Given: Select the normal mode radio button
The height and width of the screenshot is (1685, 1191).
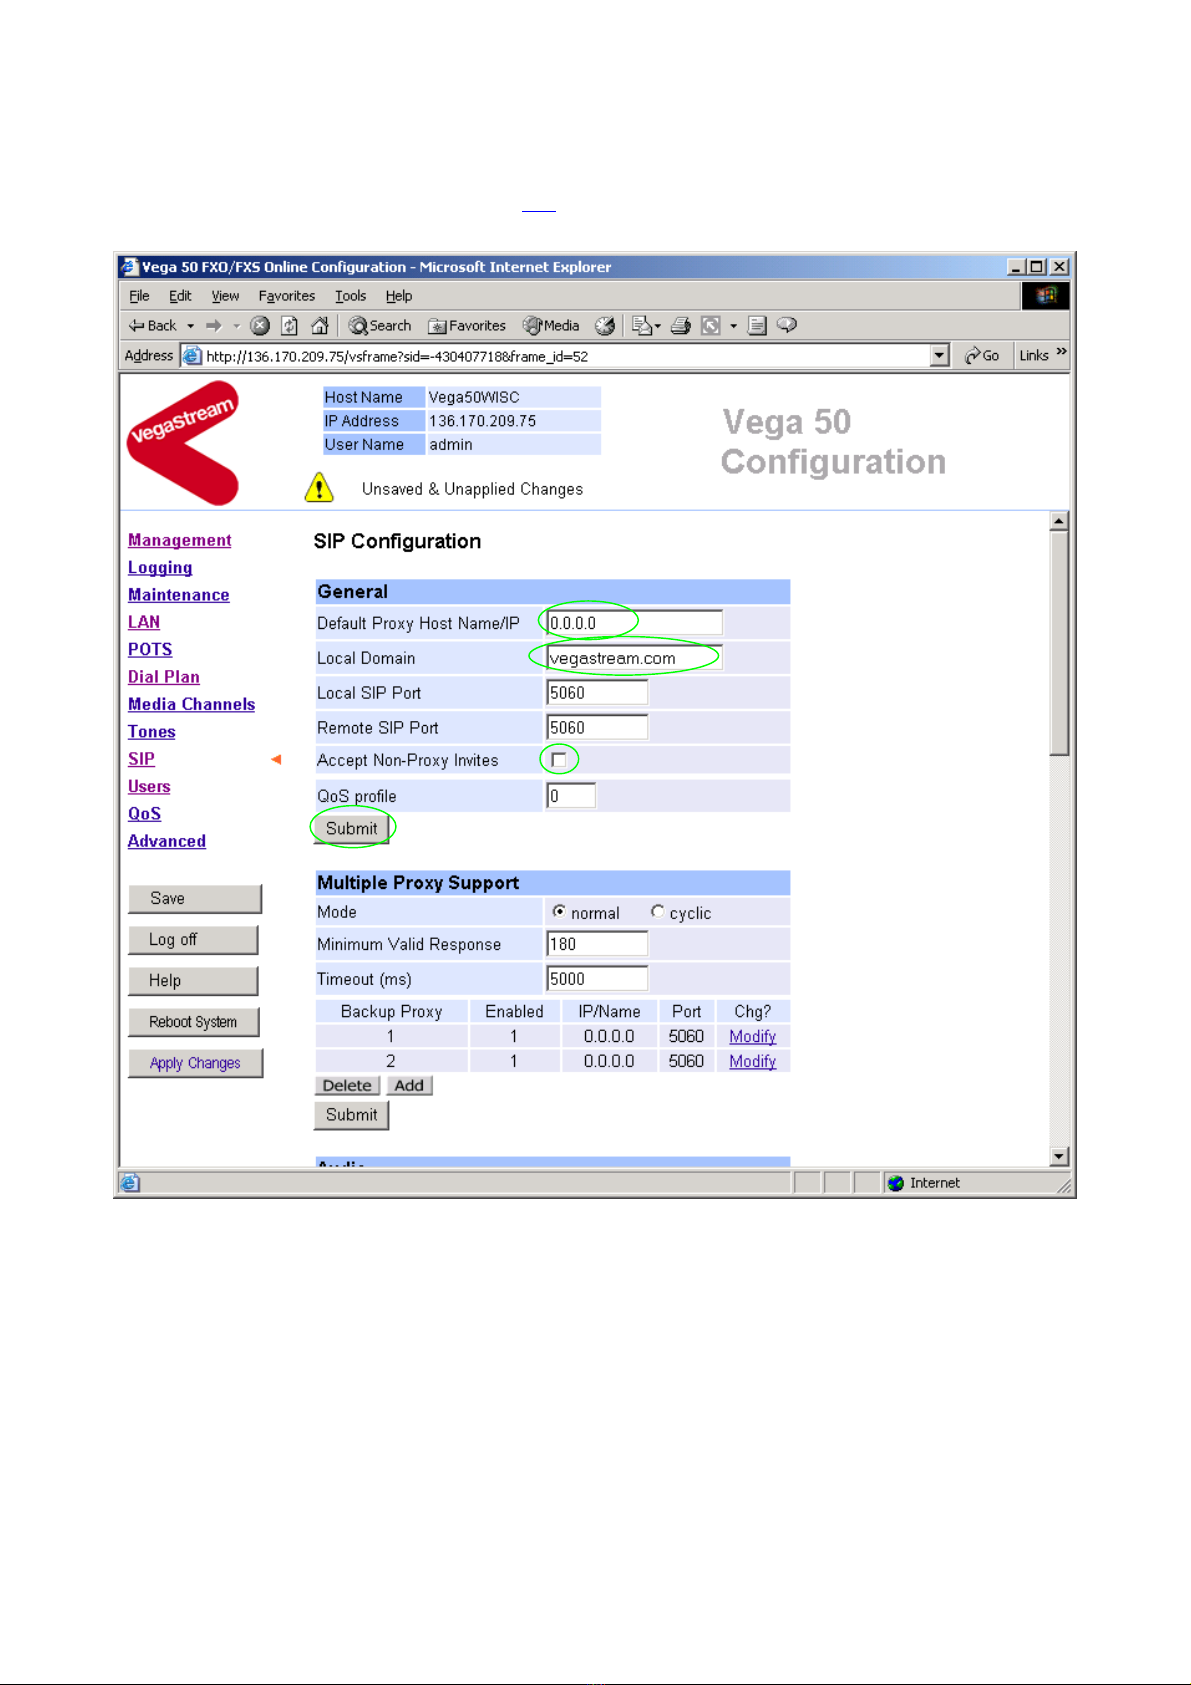Looking at the screenshot, I should (559, 912).
